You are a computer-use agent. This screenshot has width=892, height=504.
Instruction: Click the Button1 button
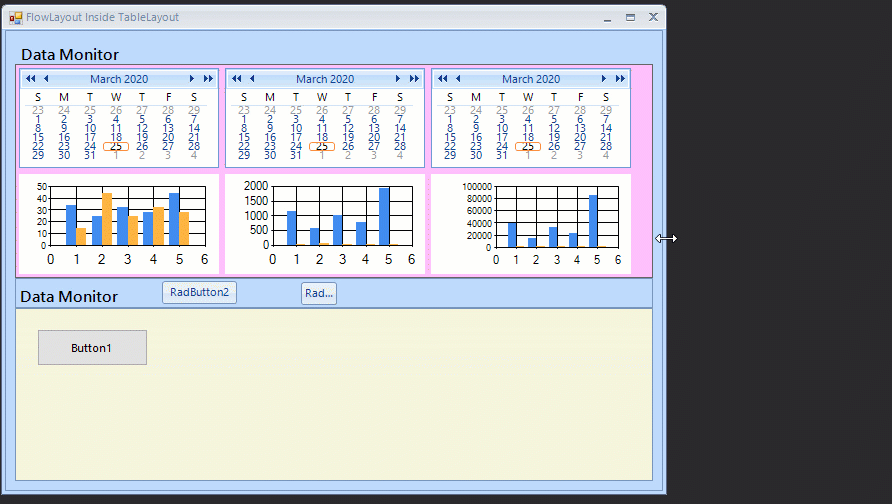[x=92, y=348]
